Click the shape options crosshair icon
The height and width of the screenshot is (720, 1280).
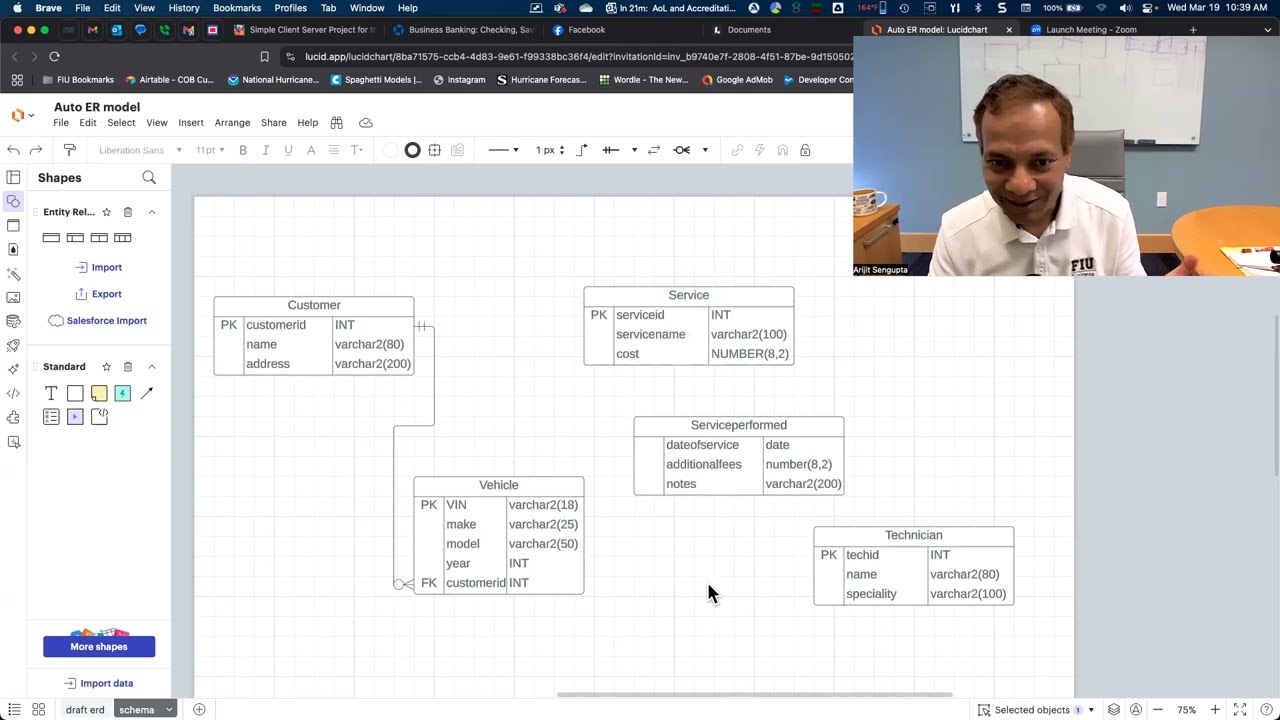pos(434,150)
